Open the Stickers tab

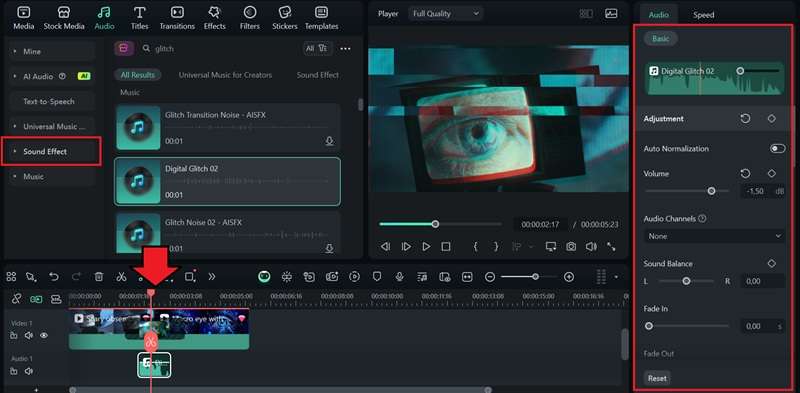point(285,18)
